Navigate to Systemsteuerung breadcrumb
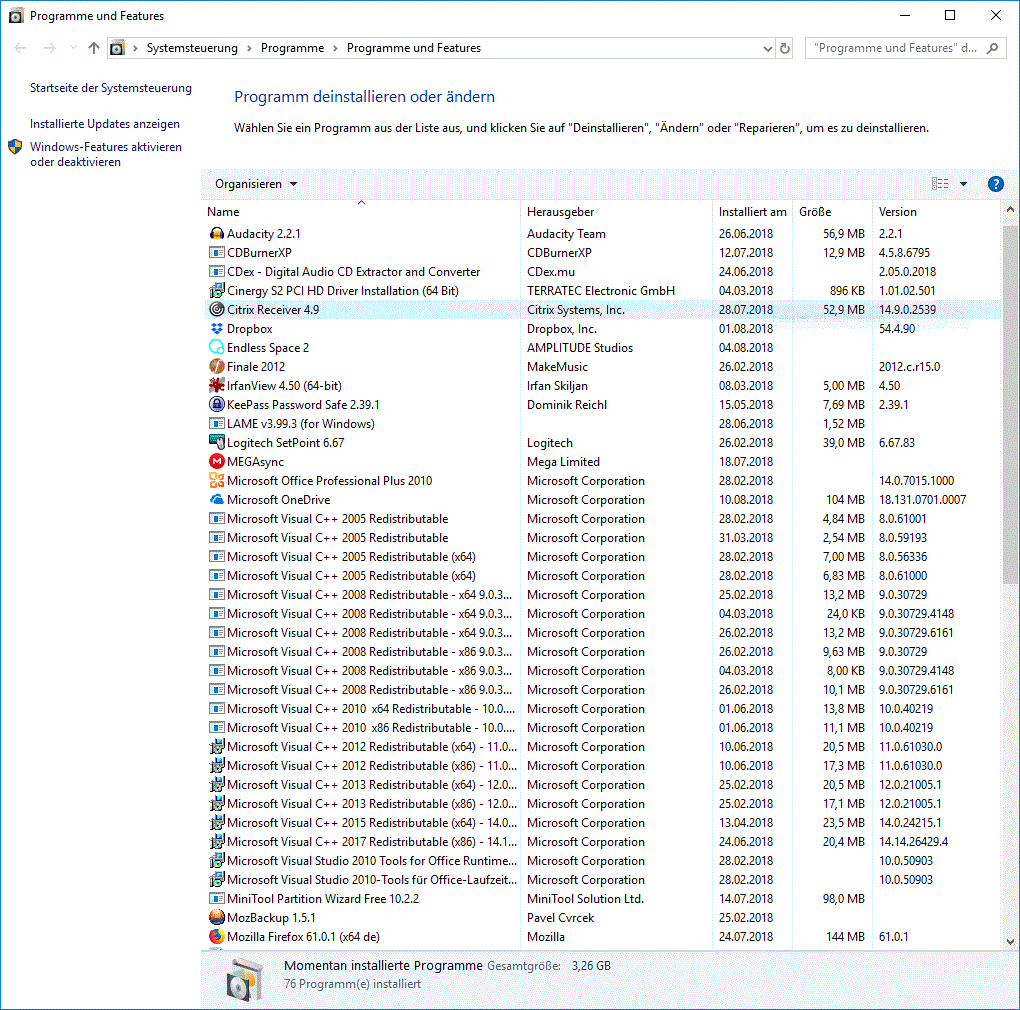 [x=192, y=48]
